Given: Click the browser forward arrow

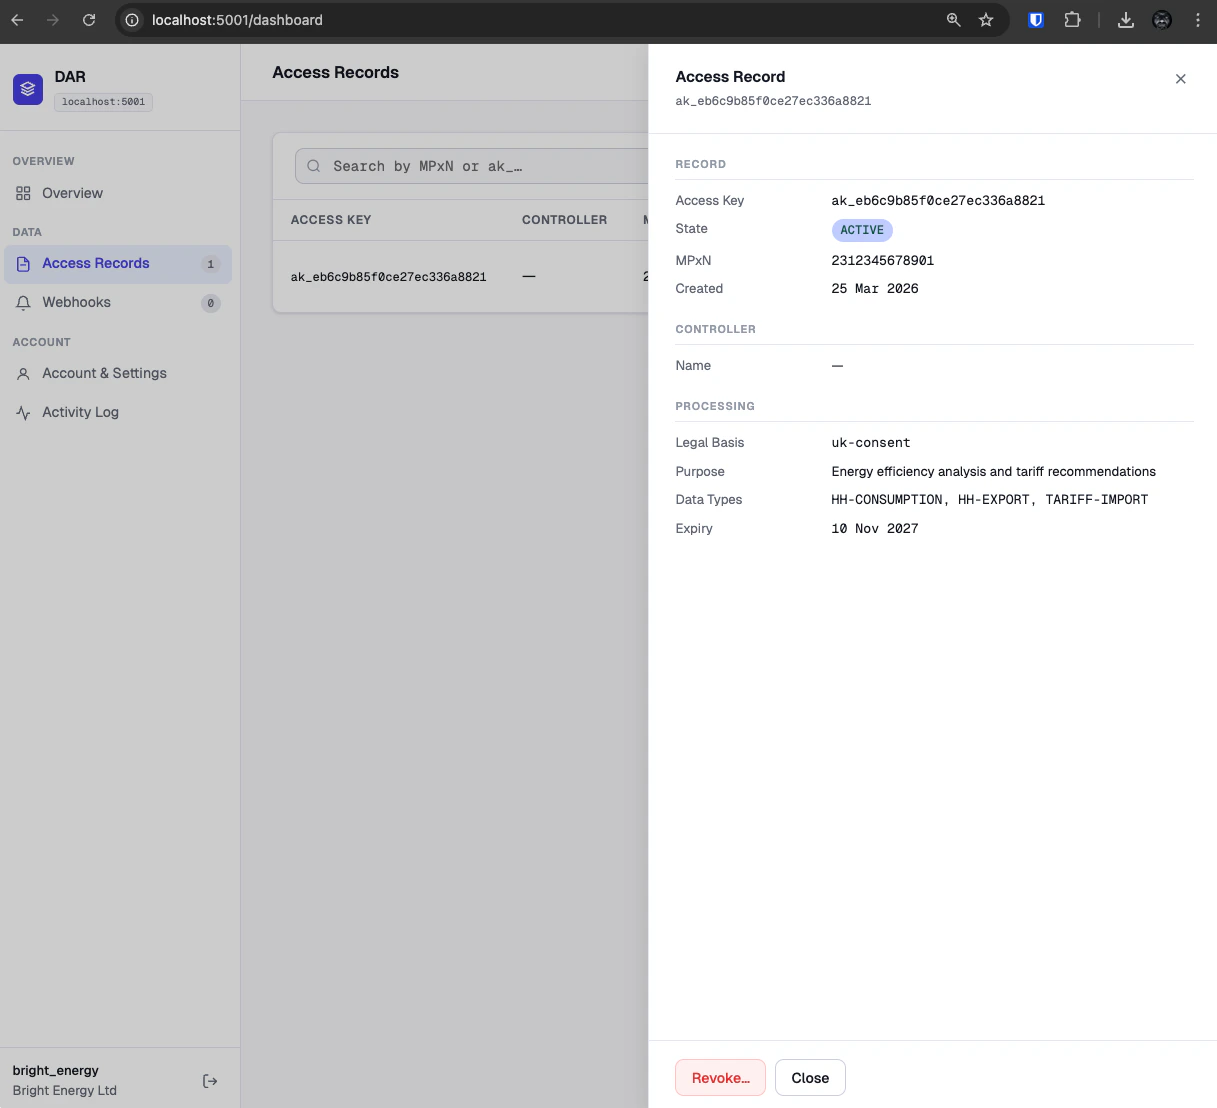Looking at the screenshot, I should [x=53, y=20].
